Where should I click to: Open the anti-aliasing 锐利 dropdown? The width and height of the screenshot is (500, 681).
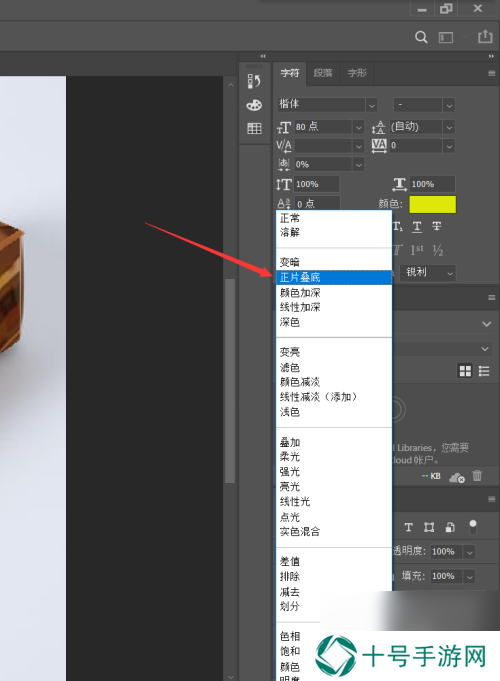pyautogui.click(x=427, y=272)
